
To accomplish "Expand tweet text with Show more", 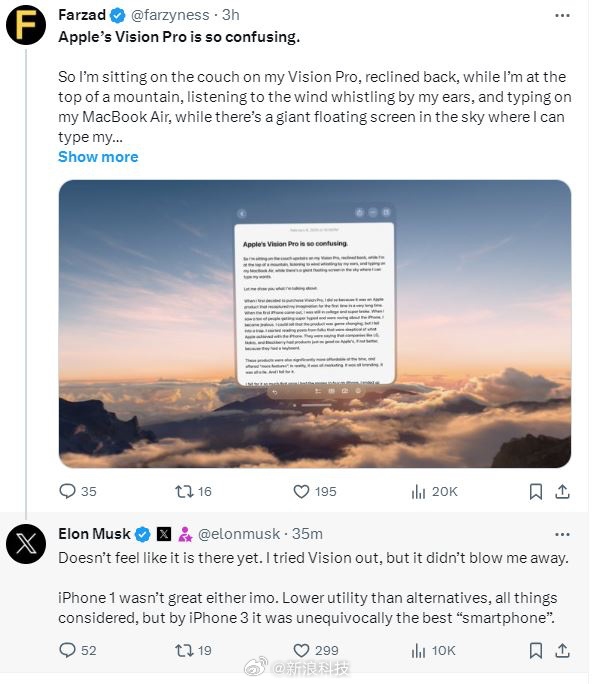I will coord(98,157).
